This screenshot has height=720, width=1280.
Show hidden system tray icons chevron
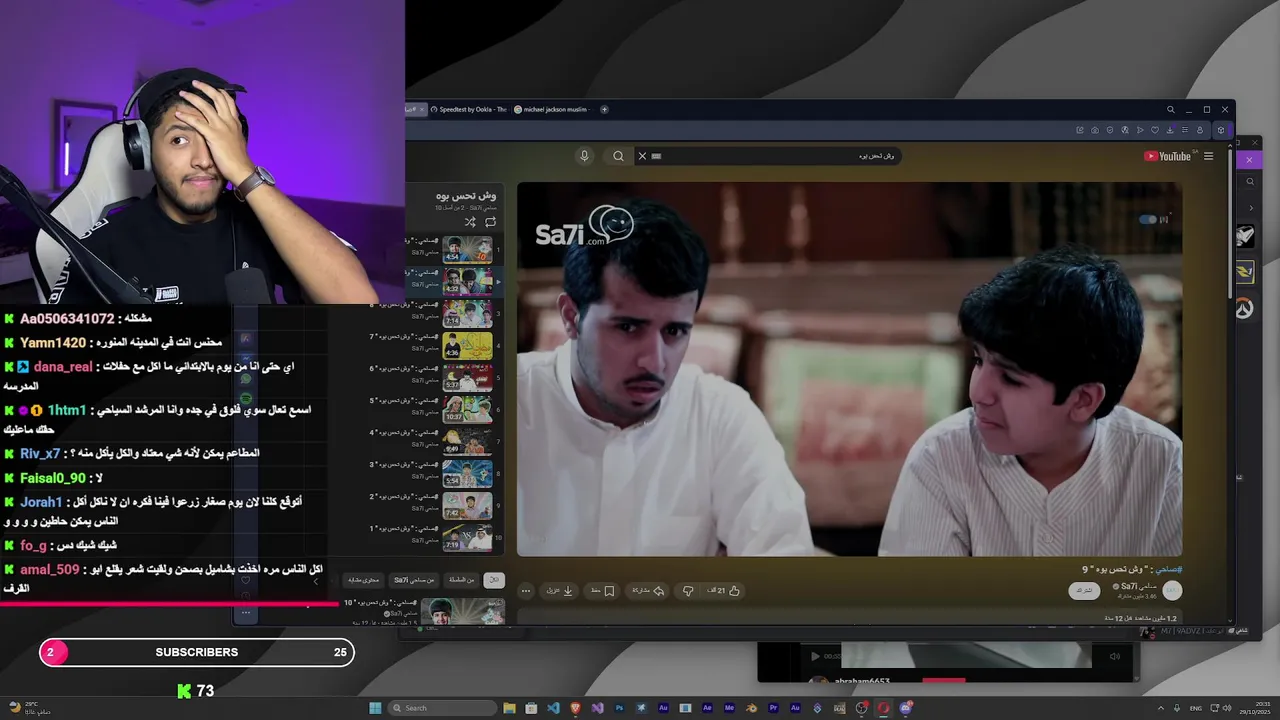pyautogui.click(x=1162, y=708)
